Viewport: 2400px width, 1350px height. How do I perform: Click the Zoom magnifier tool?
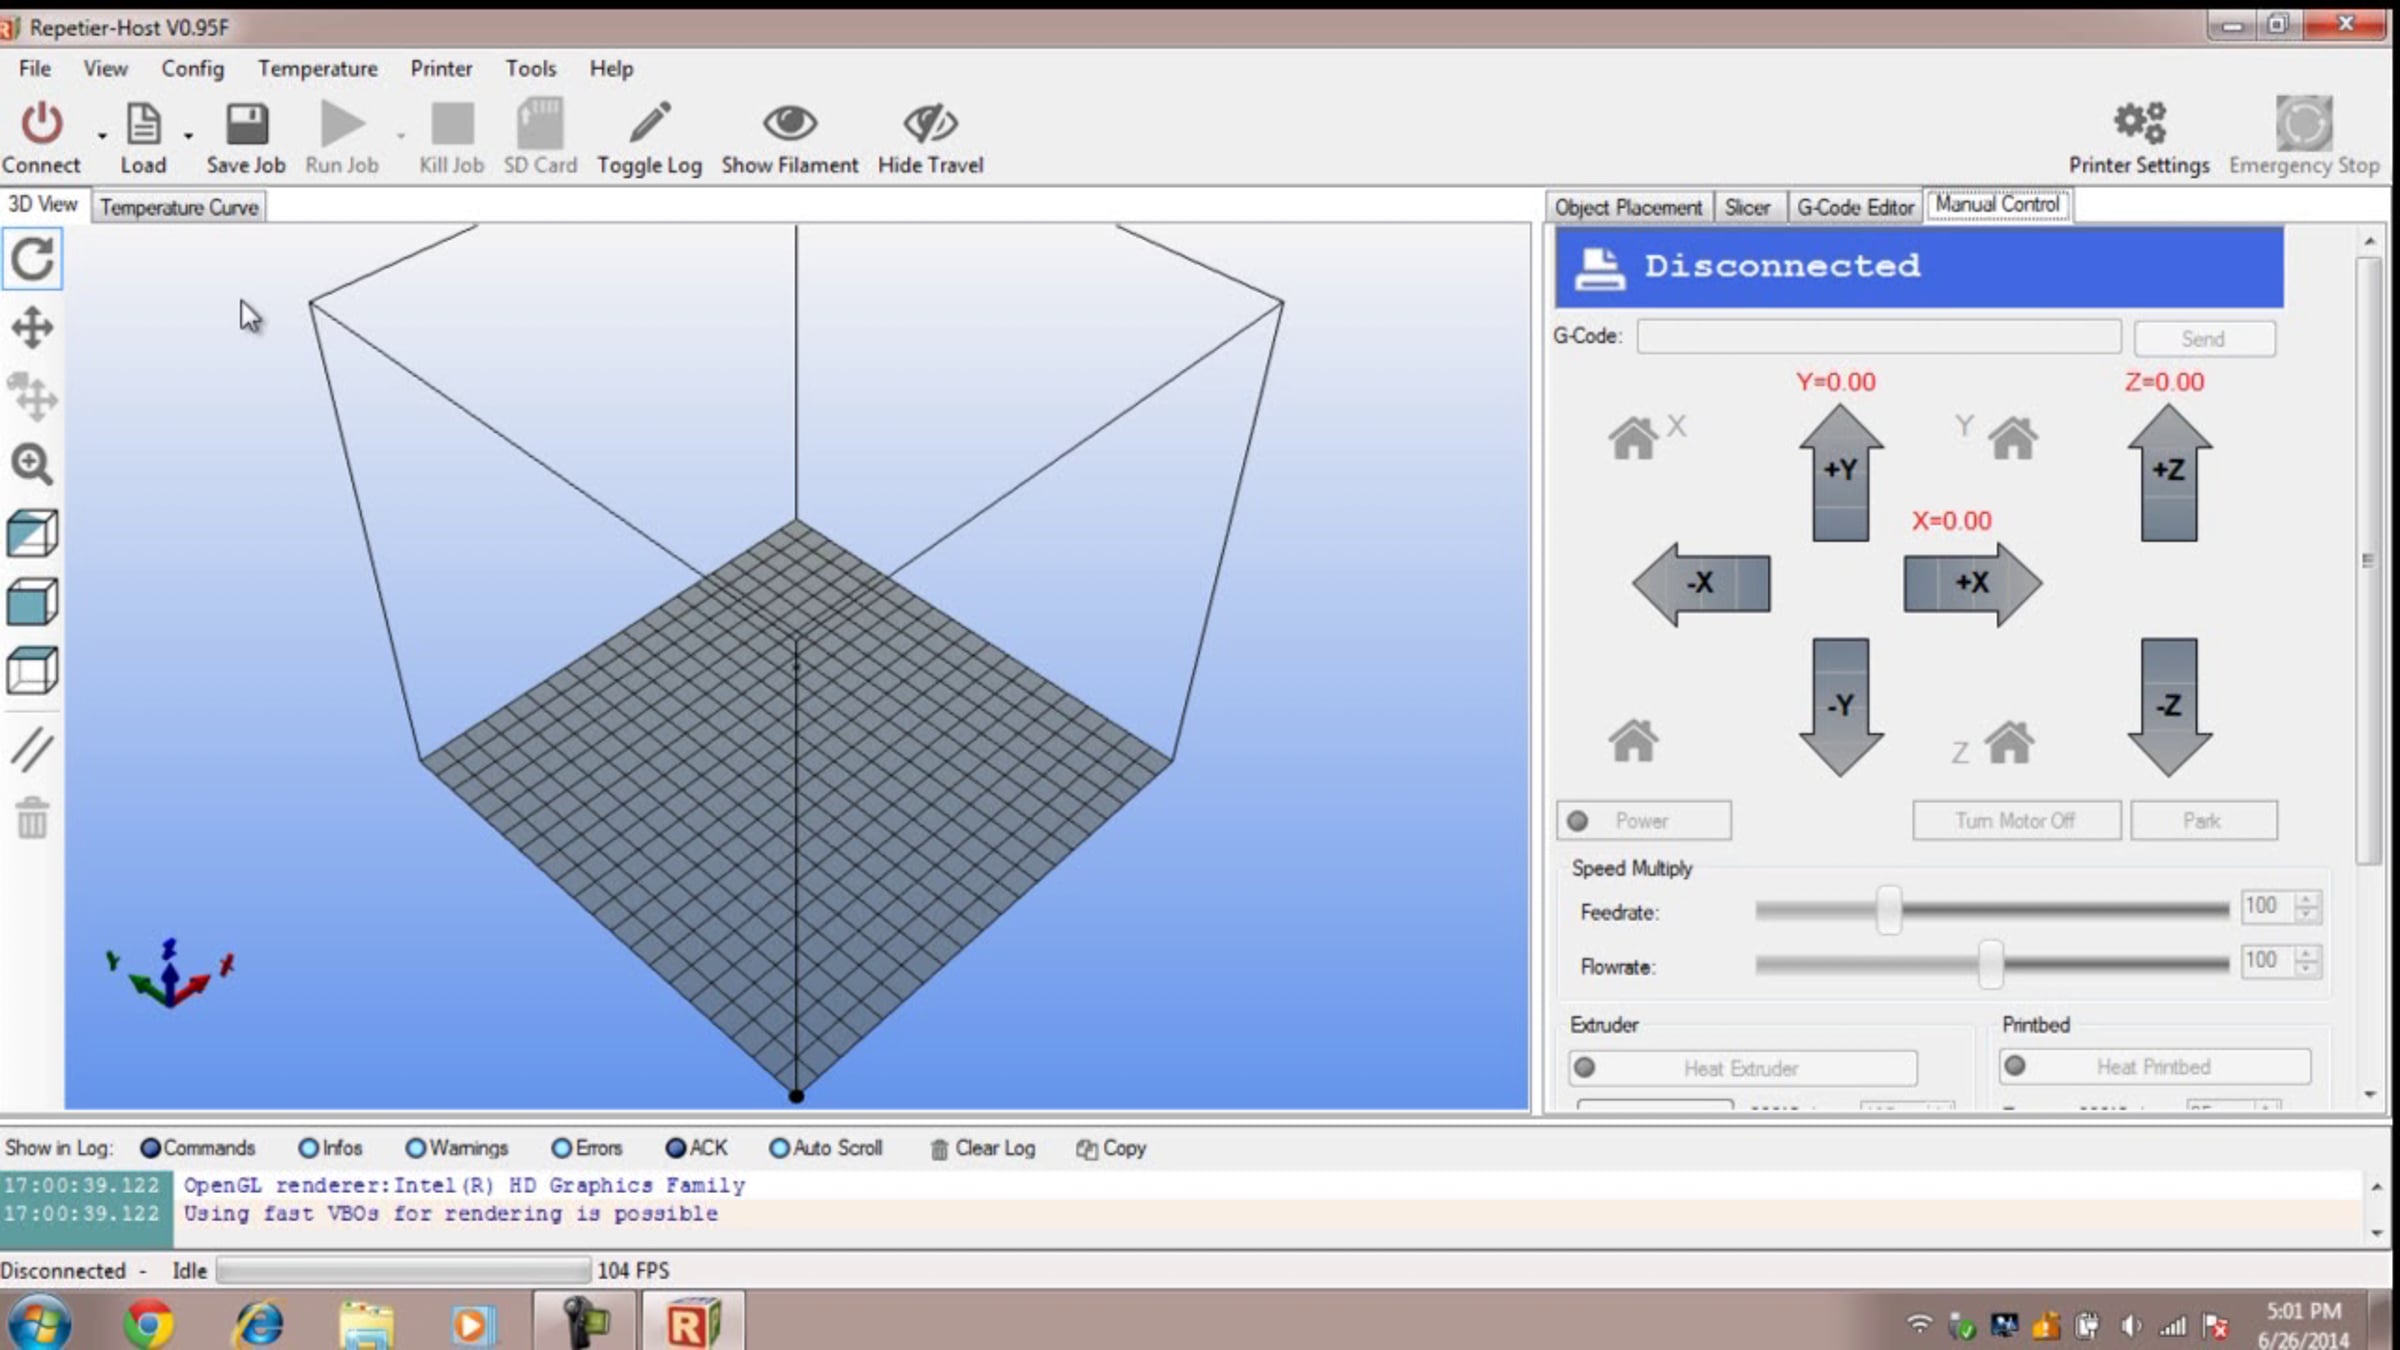(x=32, y=464)
